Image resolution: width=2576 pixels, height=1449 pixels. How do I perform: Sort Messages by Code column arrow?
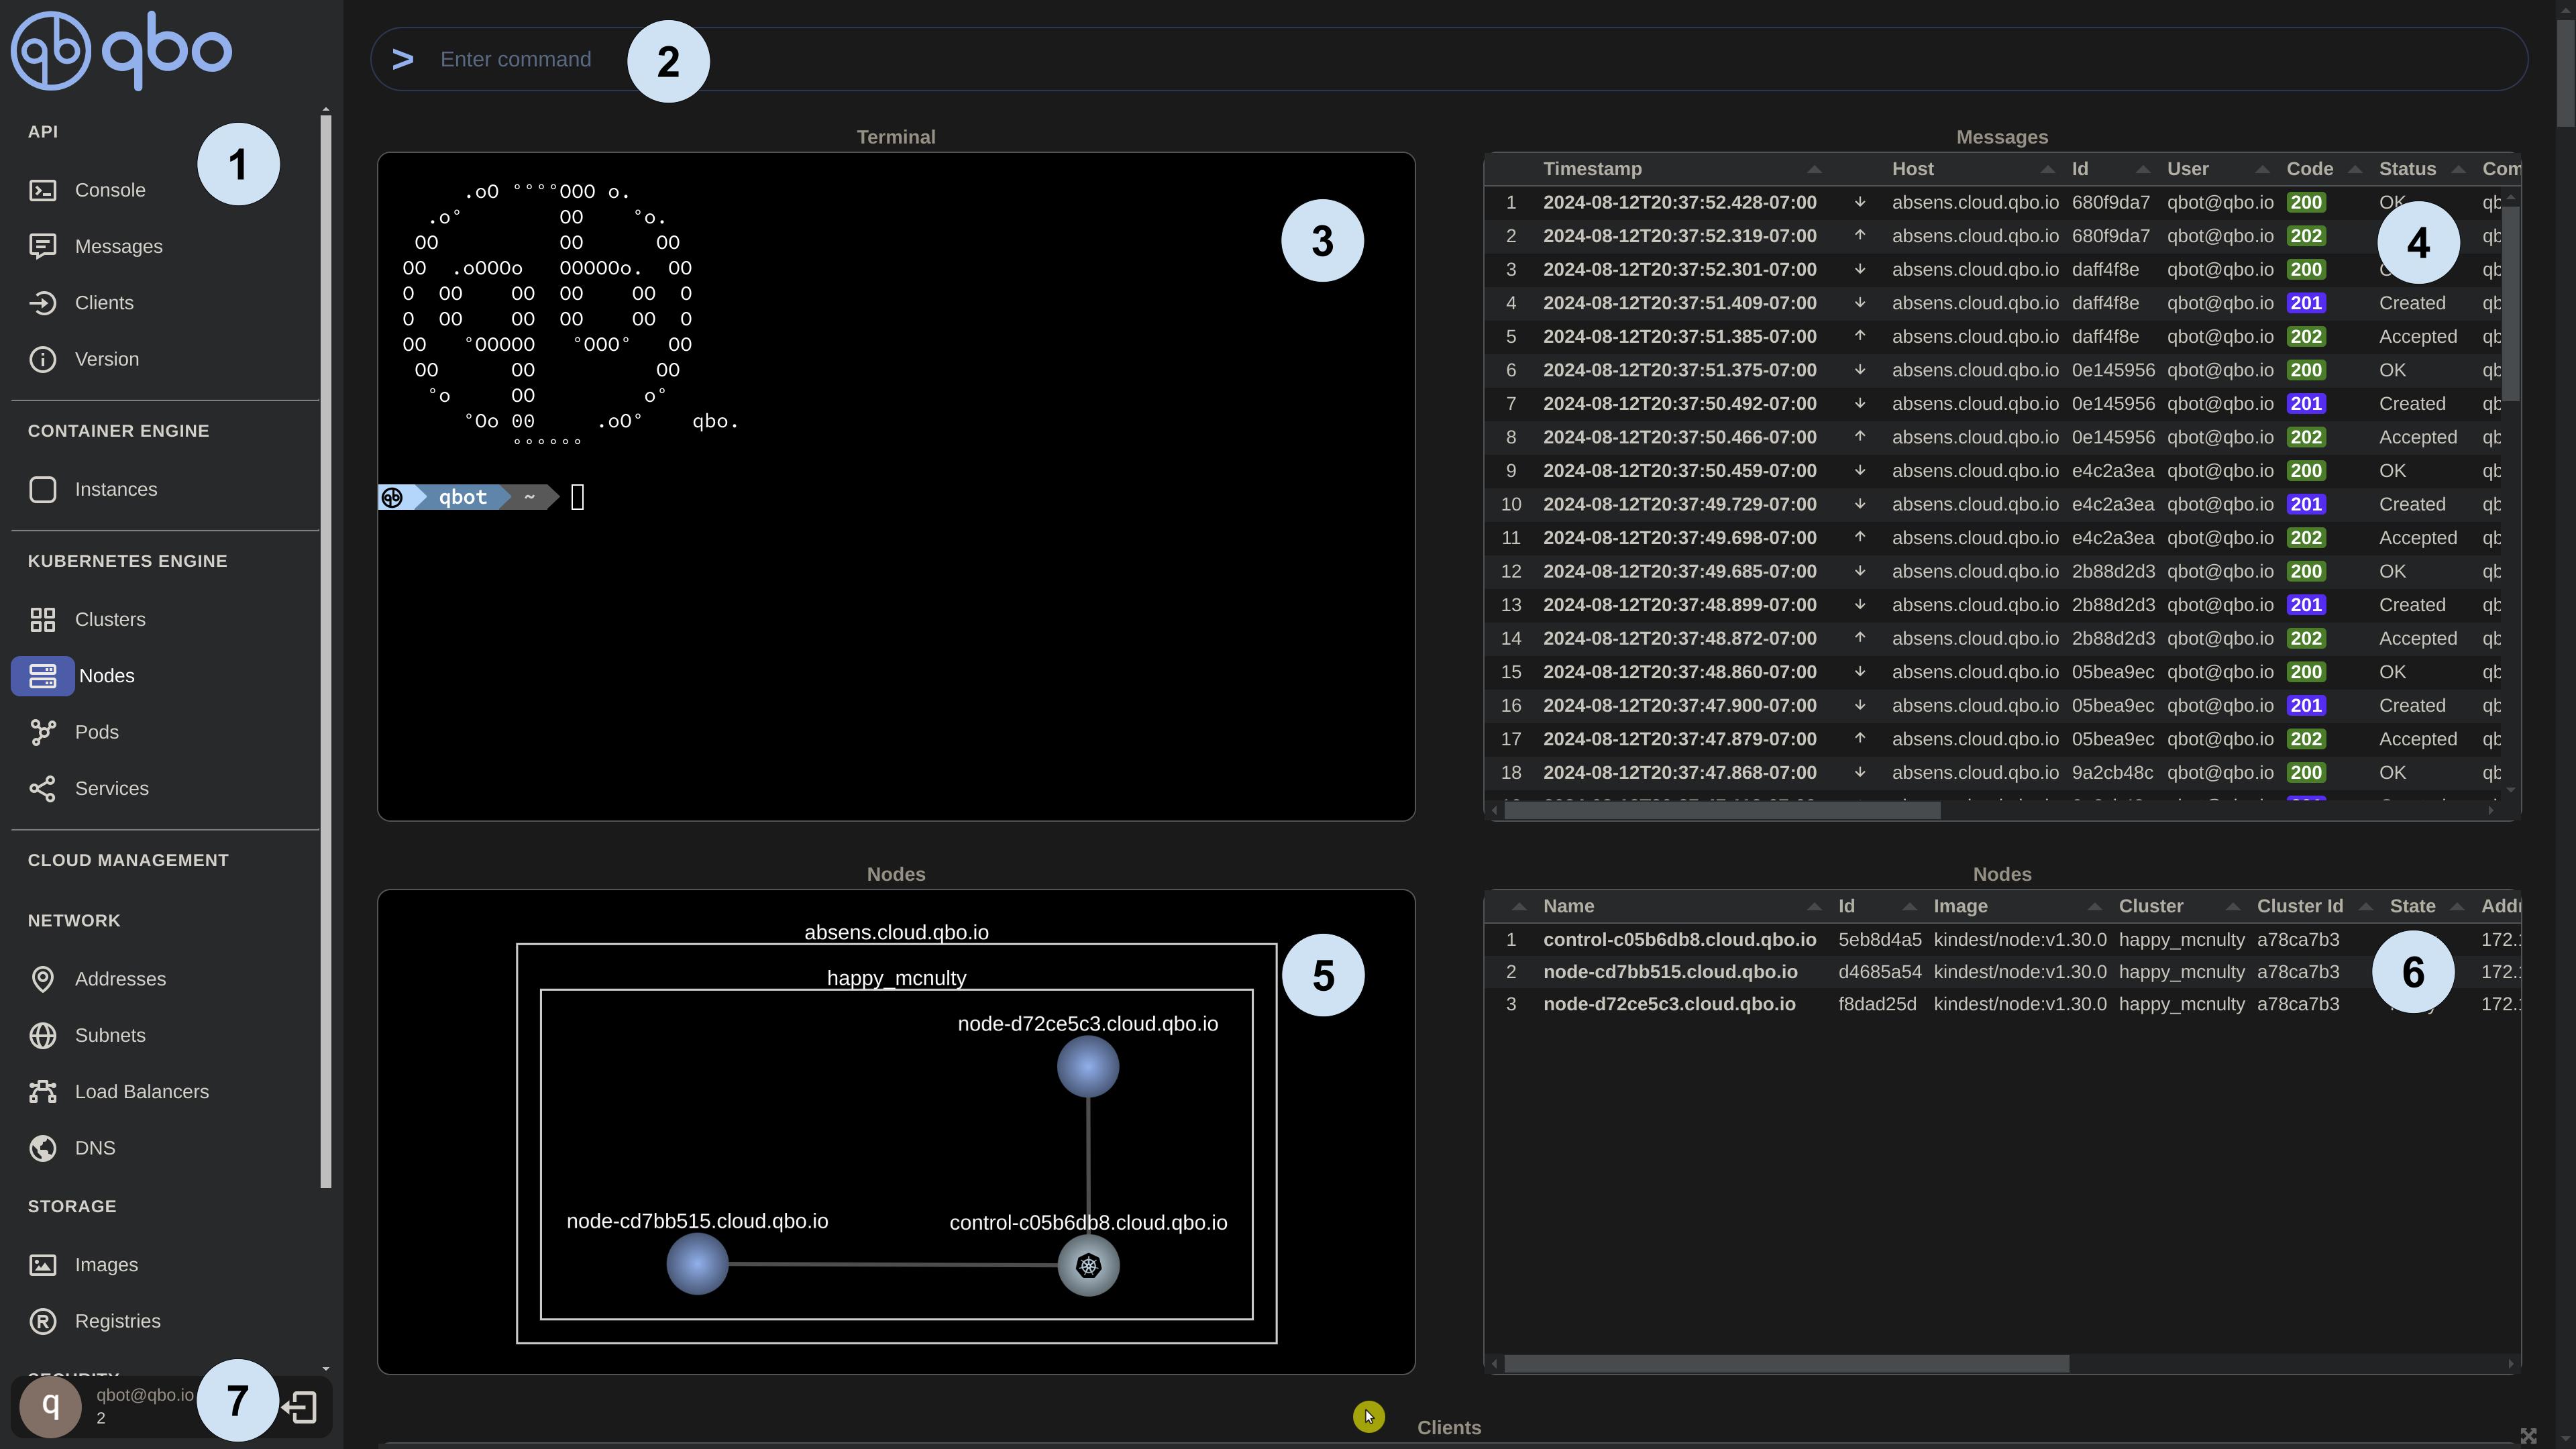point(2354,169)
